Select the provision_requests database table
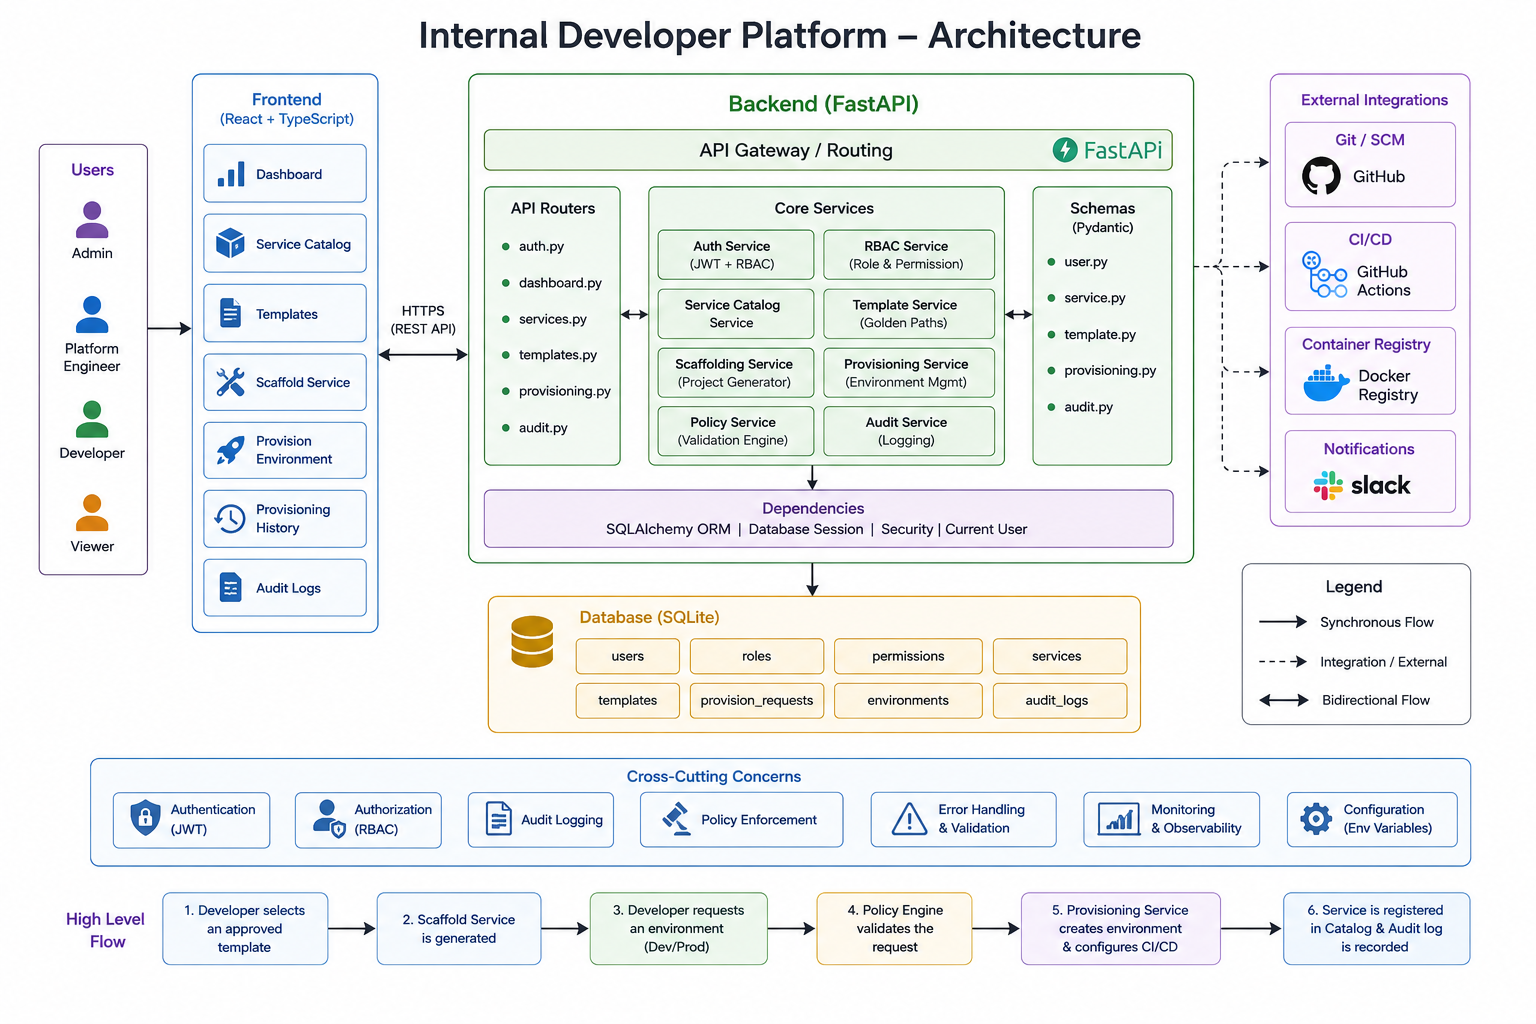The image size is (1536, 1024). click(x=757, y=700)
